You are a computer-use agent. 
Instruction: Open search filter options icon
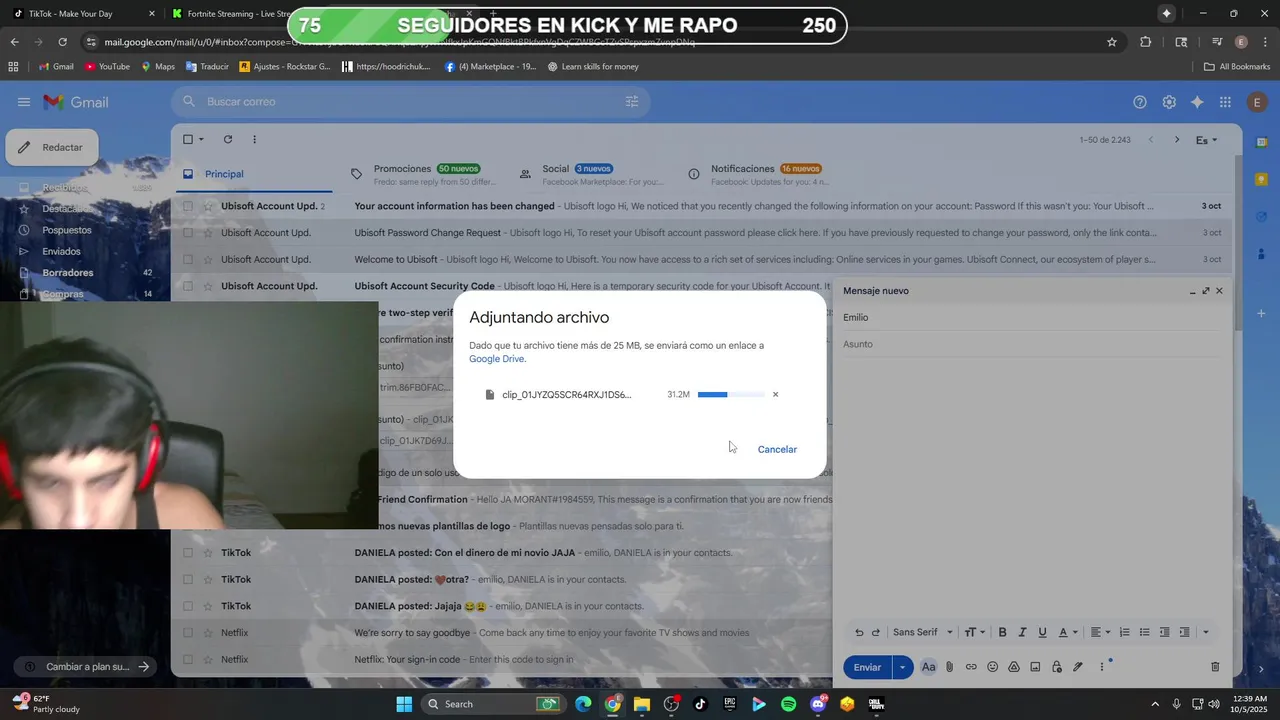coord(632,102)
